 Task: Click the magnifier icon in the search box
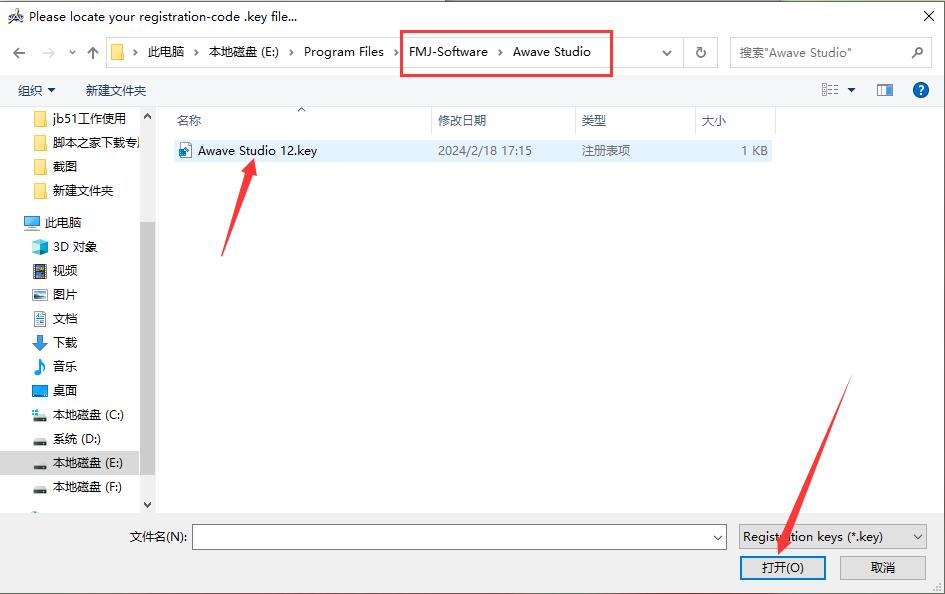pyautogui.click(x=916, y=52)
